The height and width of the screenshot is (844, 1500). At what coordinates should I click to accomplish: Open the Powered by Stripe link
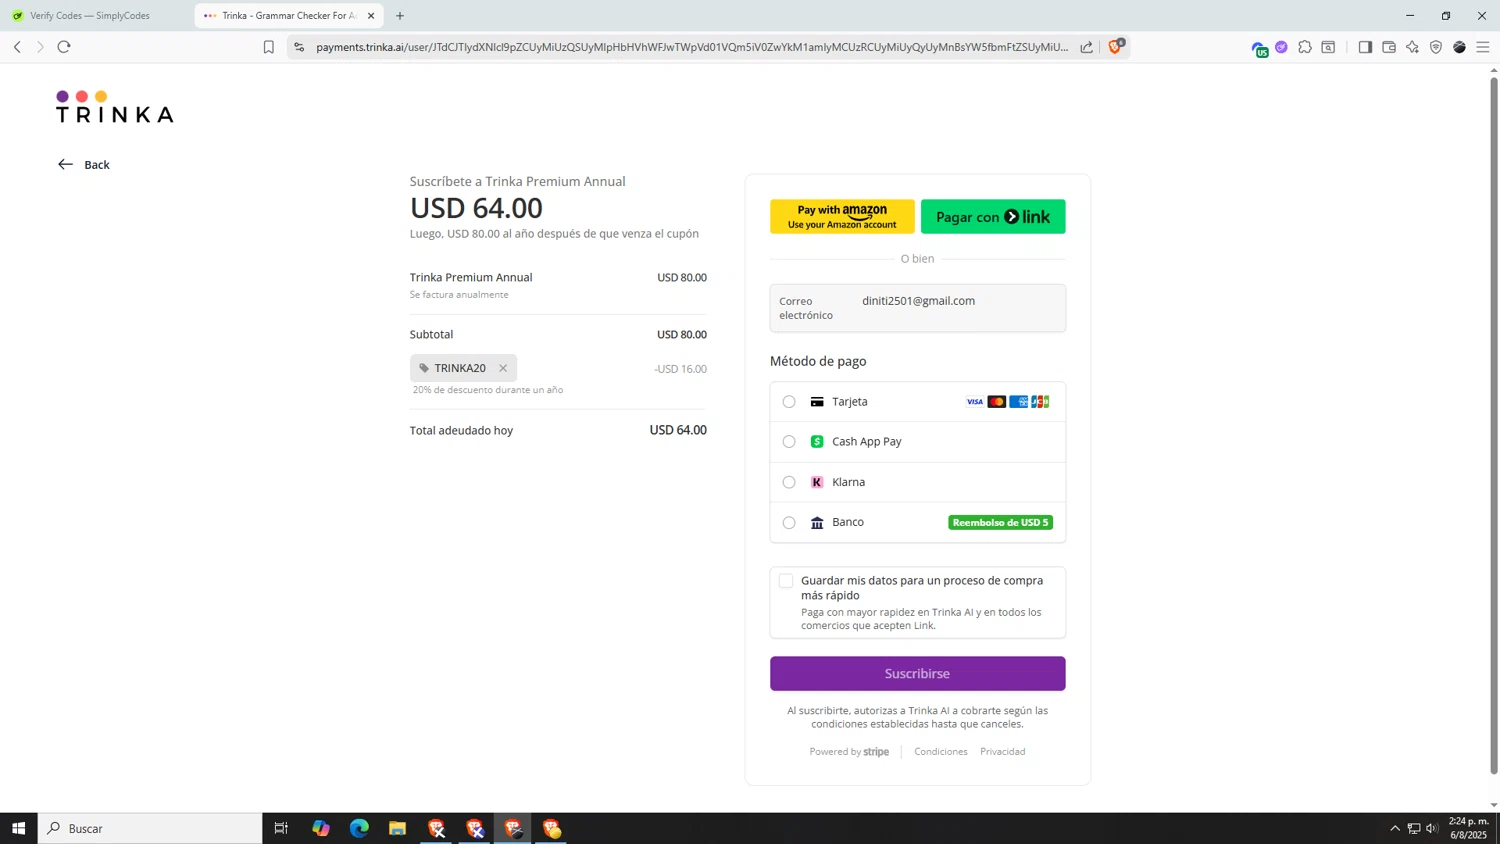pyautogui.click(x=849, y=751)
